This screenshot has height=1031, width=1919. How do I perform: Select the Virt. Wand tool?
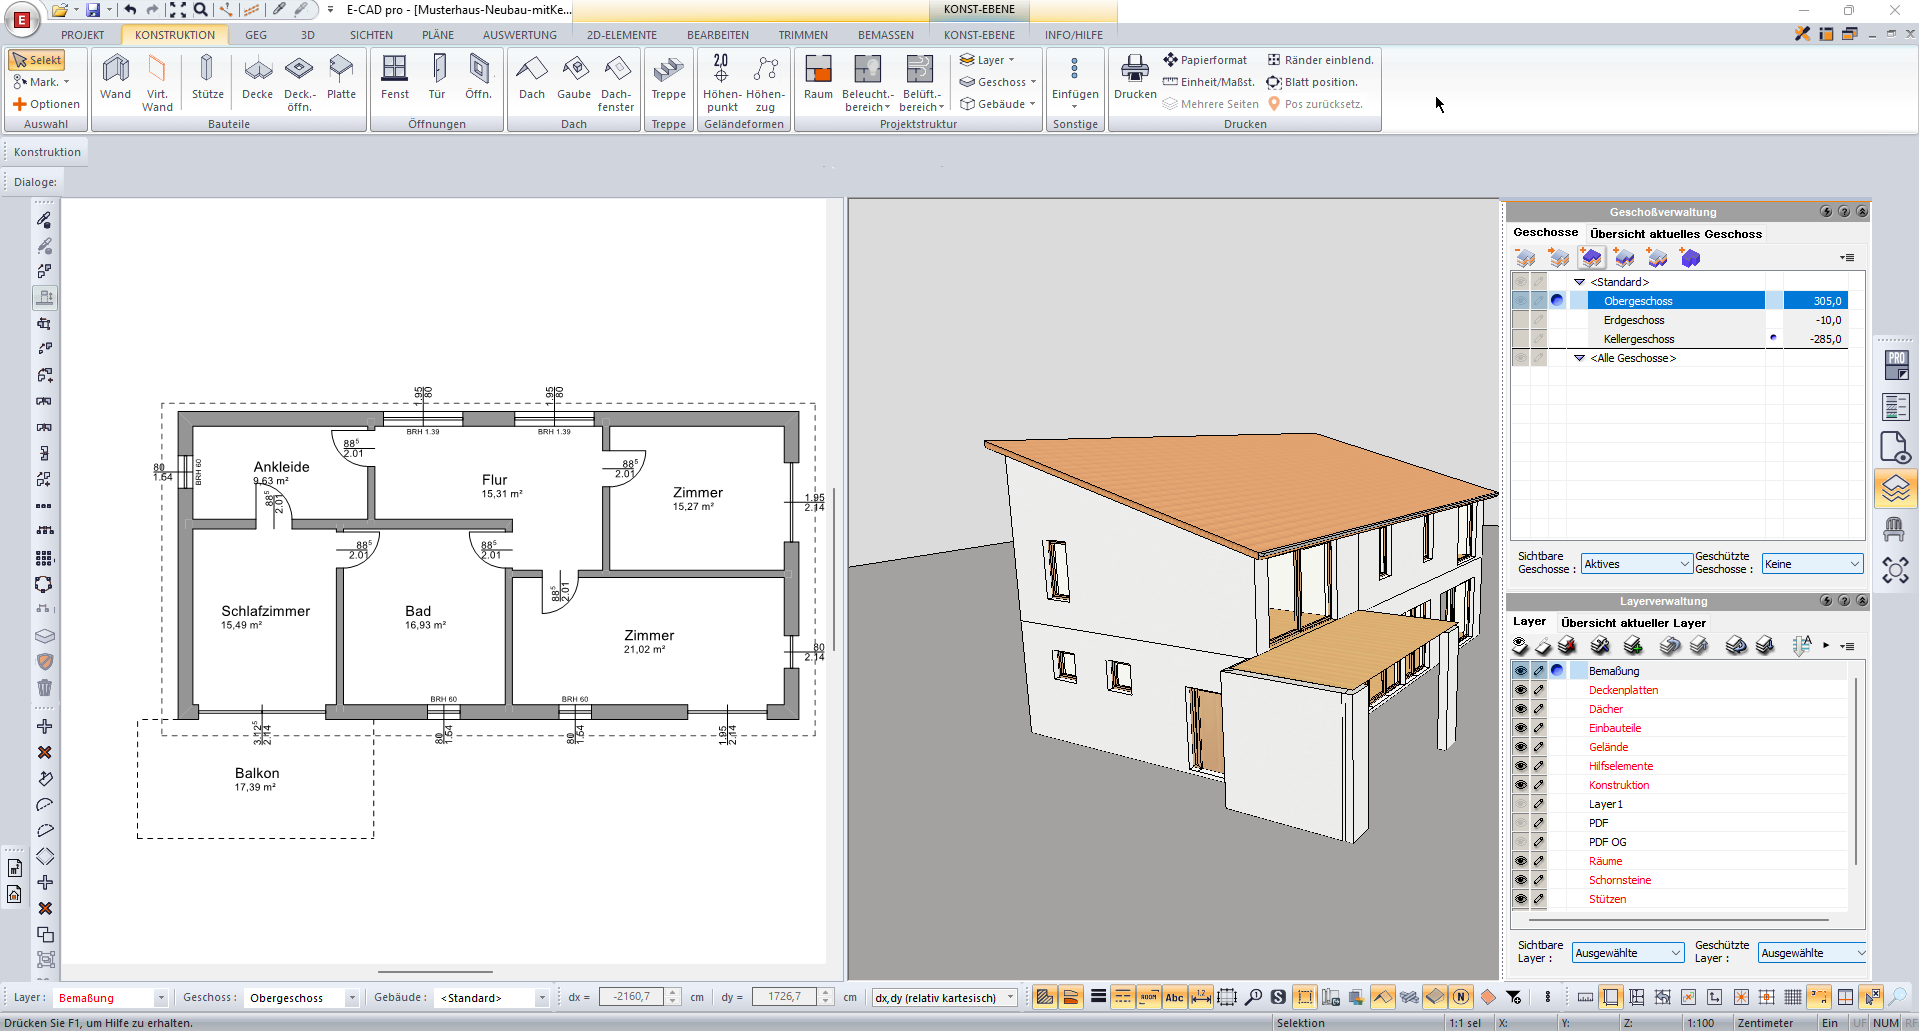click(157, 83)
